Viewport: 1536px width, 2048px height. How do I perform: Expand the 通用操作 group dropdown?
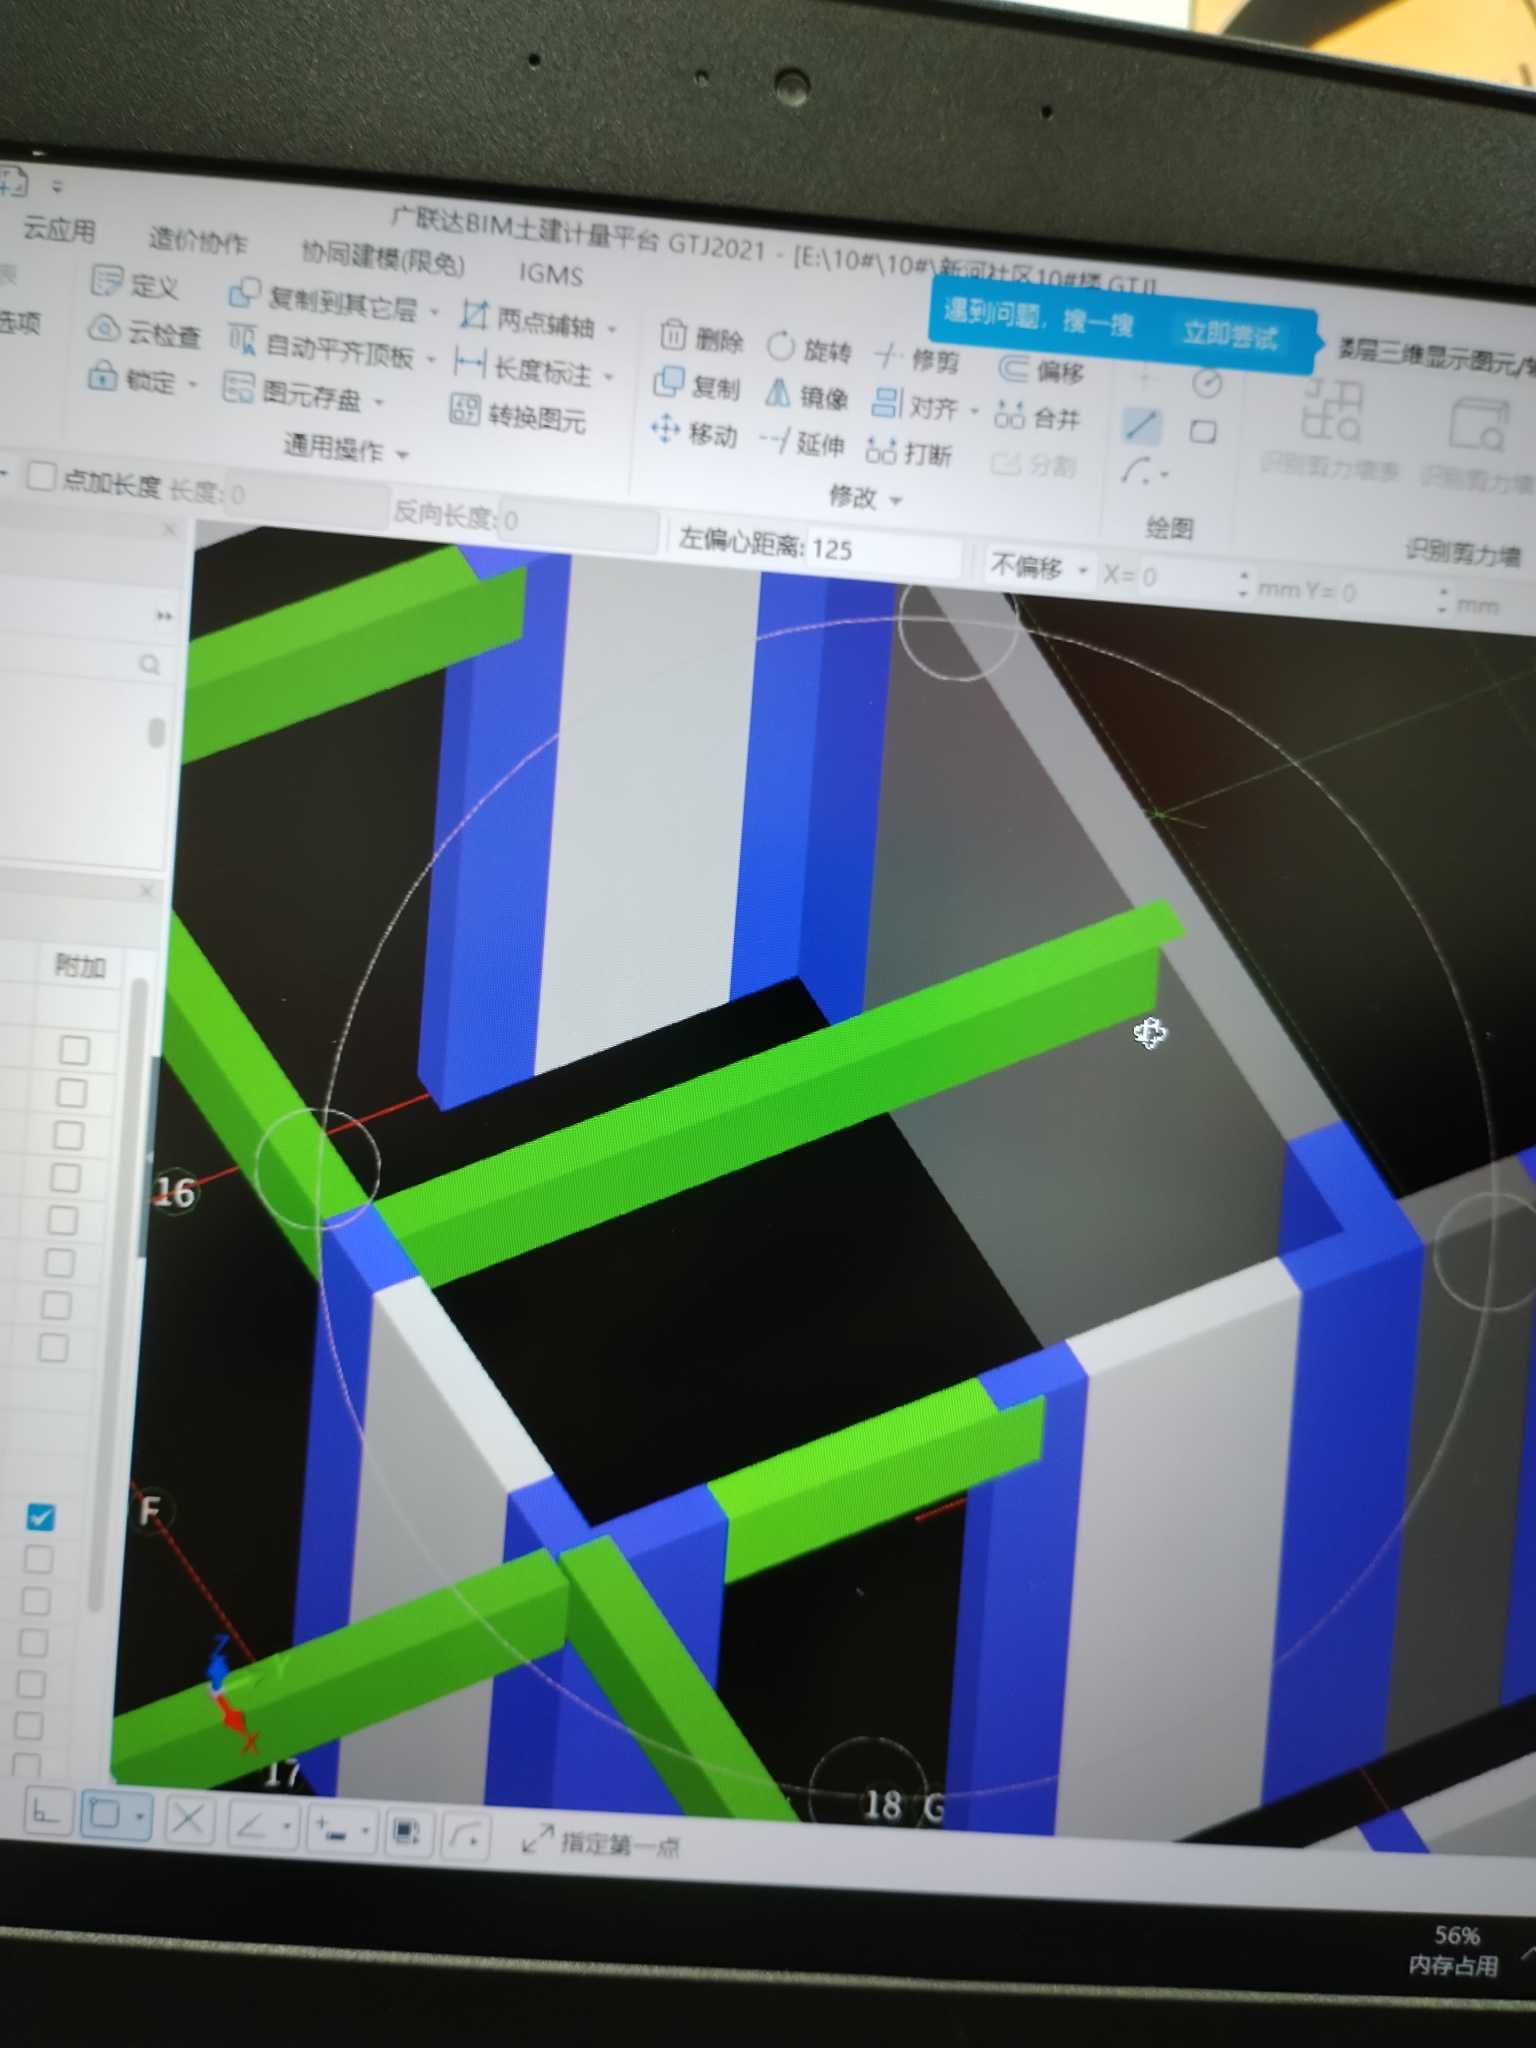click(402, 455)
